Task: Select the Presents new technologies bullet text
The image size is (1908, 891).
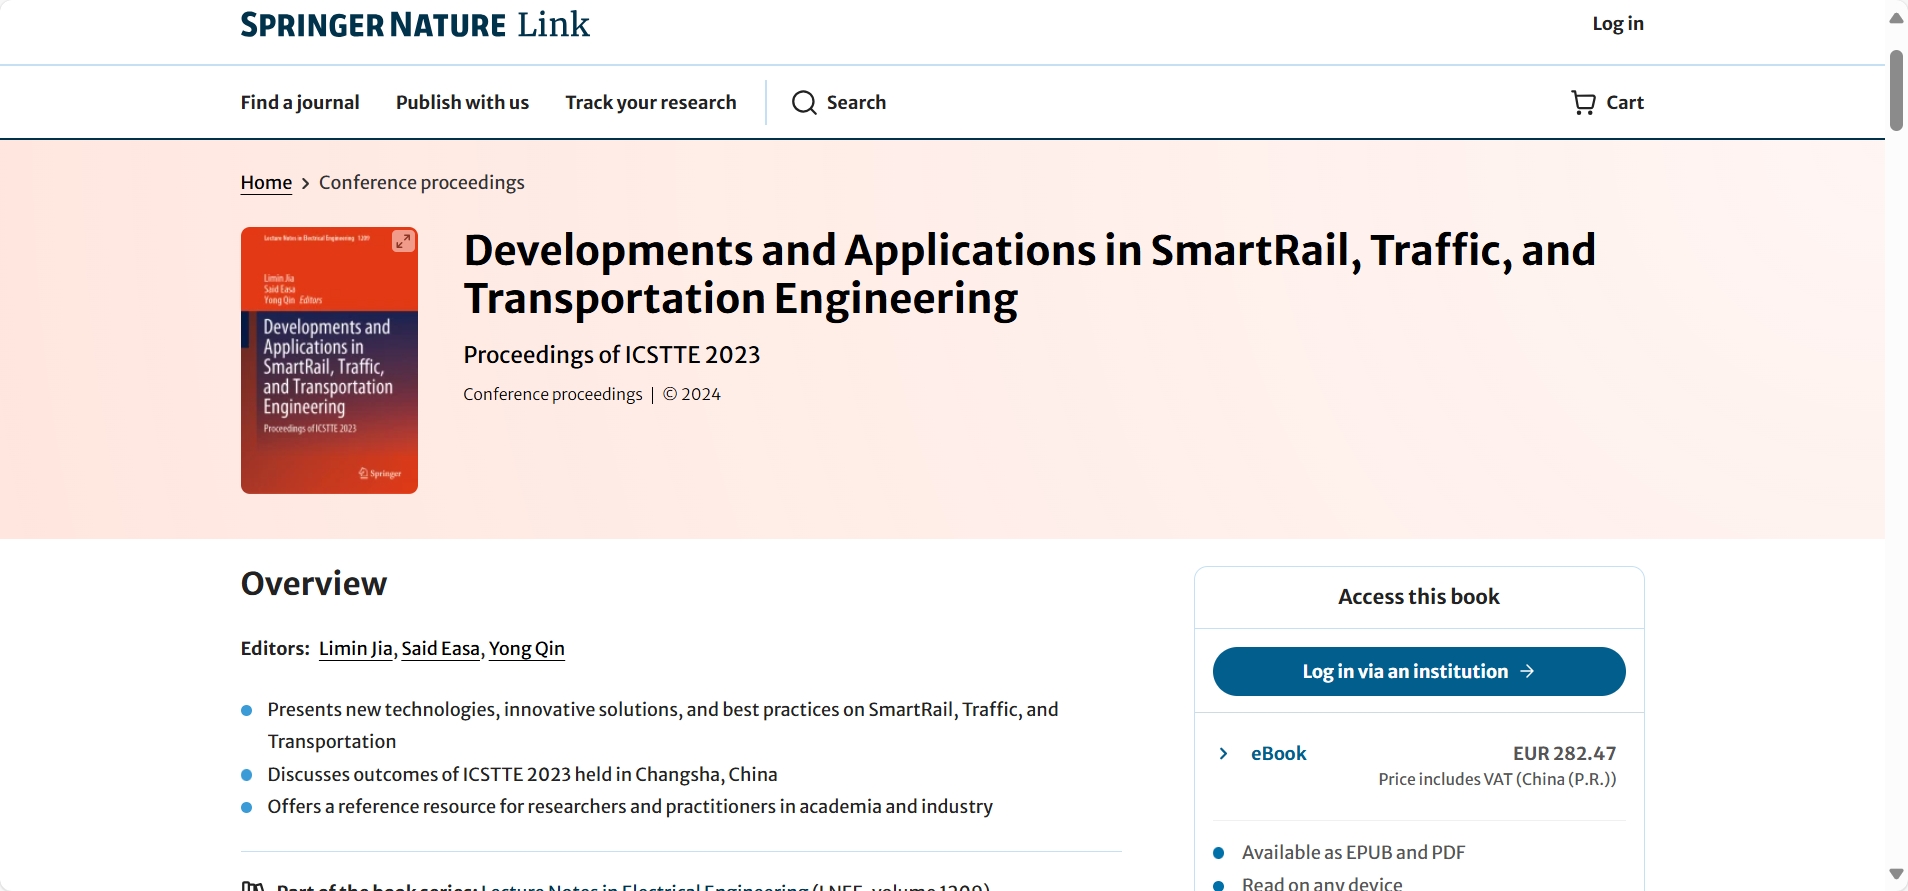Action: click(x=663, y=725)
